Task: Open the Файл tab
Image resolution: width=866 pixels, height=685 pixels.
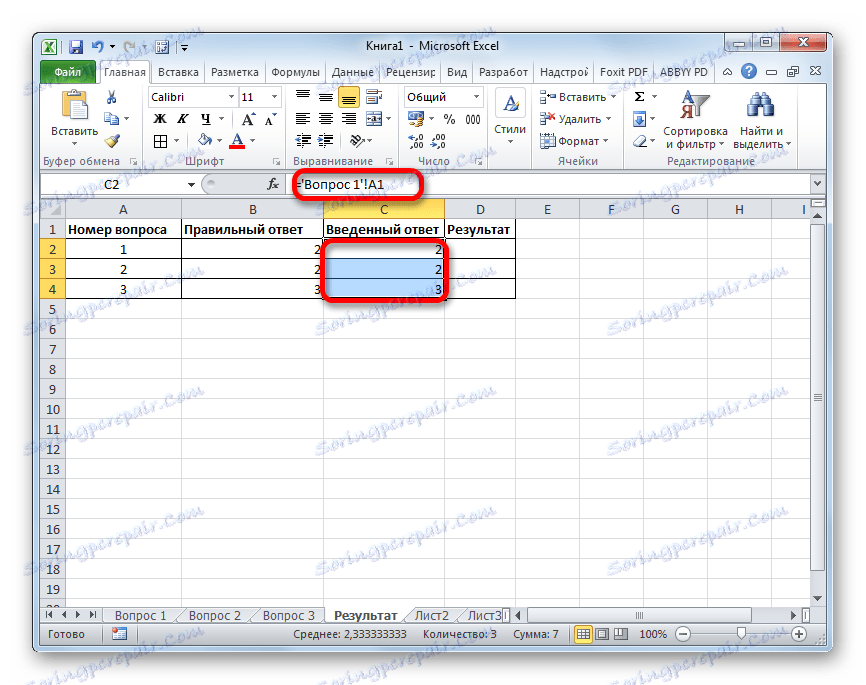Action: click(x=67, y=72)
